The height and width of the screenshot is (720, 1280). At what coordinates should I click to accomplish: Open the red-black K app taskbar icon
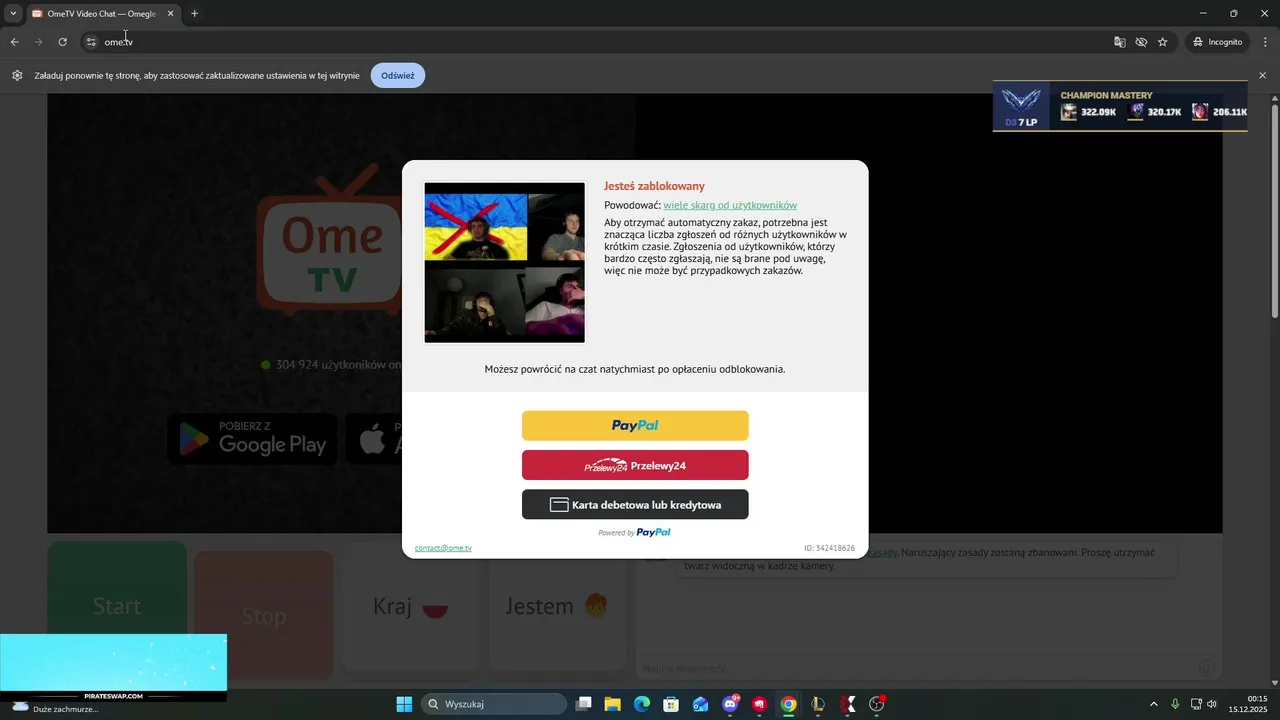848,704
